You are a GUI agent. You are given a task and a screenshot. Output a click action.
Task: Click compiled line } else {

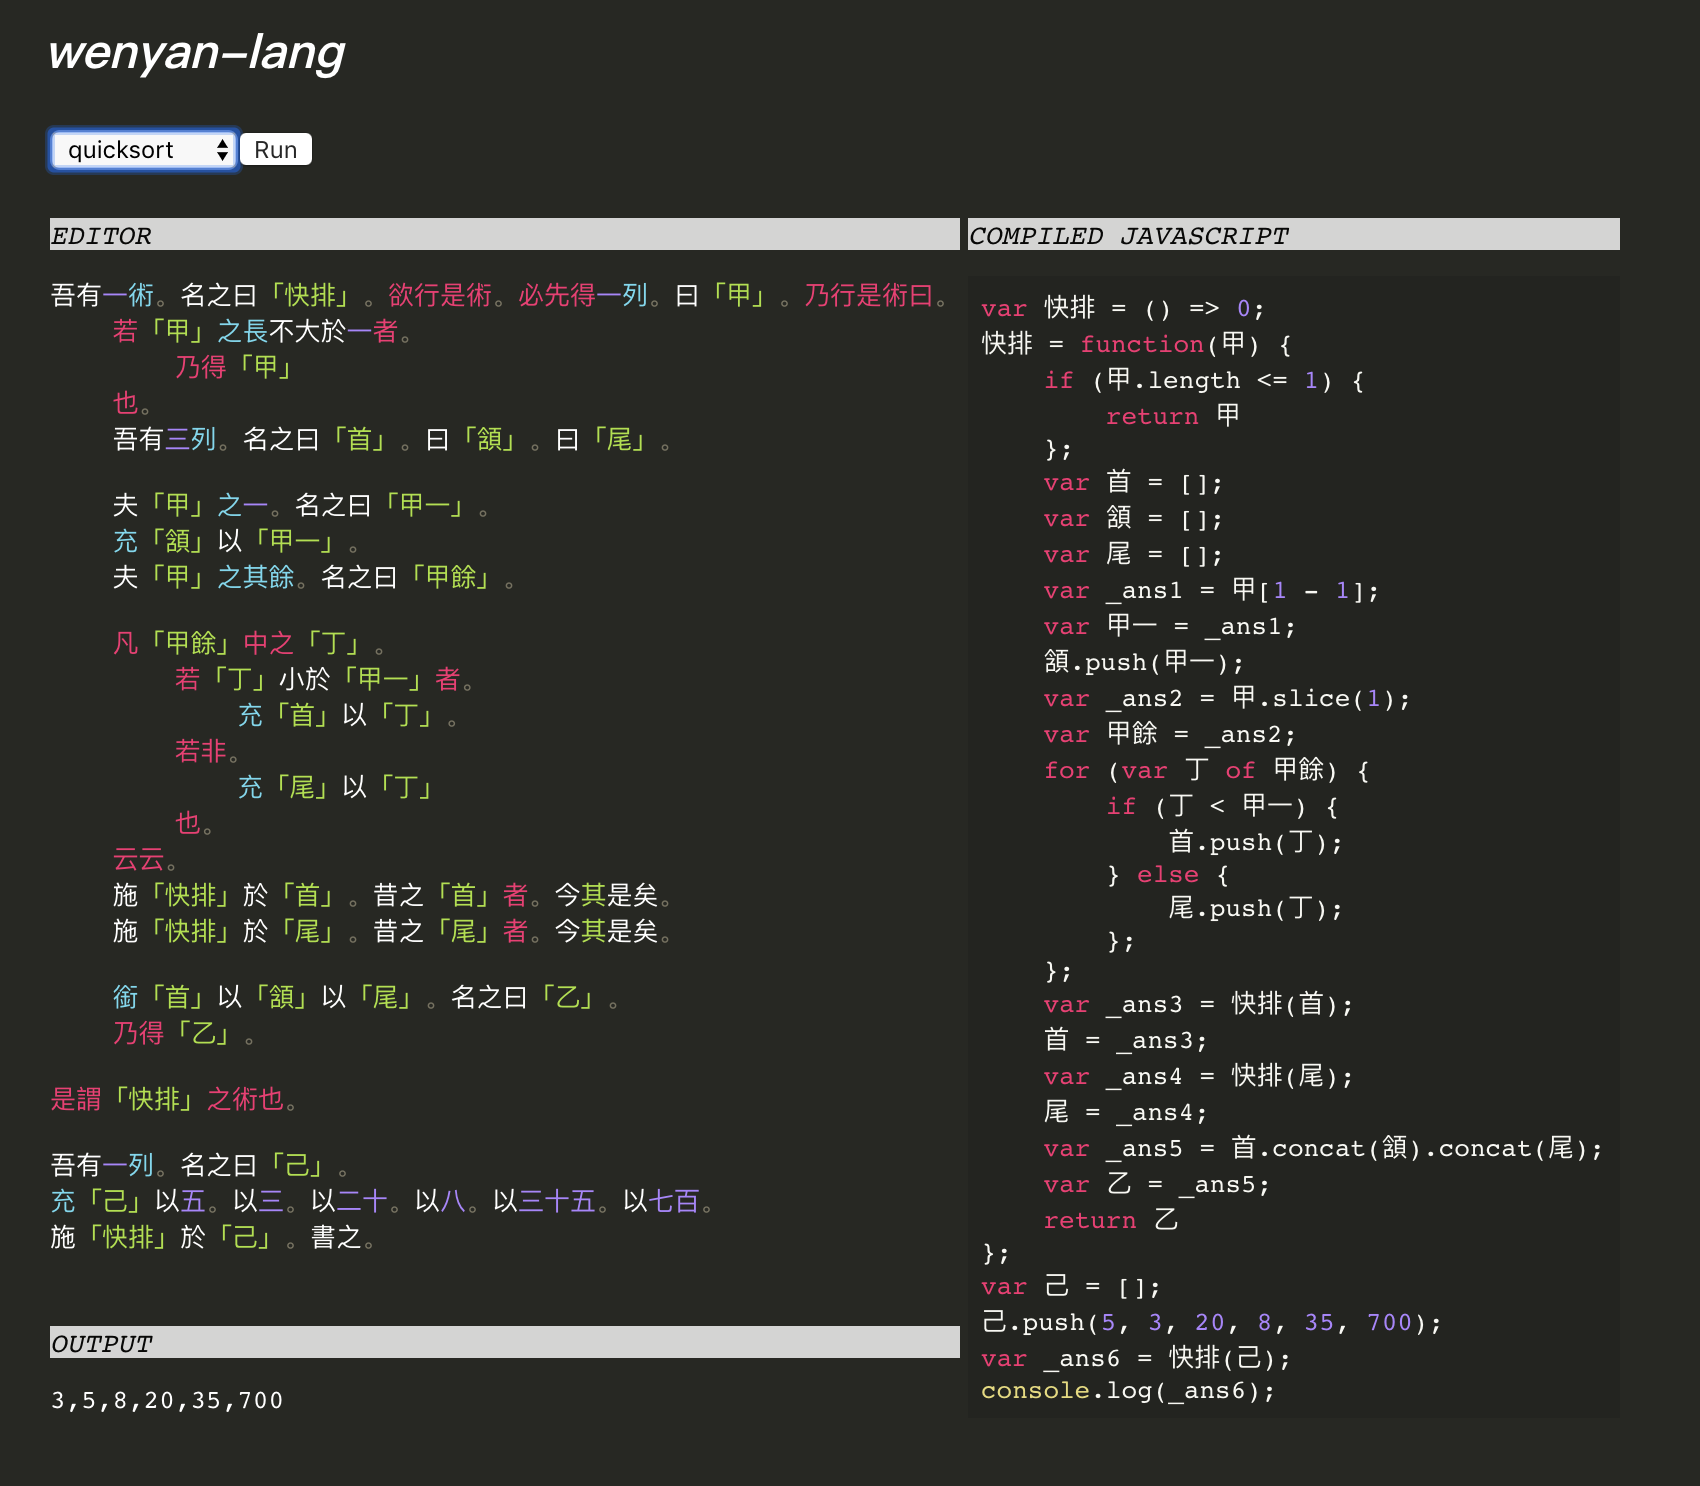(1167, 875)
